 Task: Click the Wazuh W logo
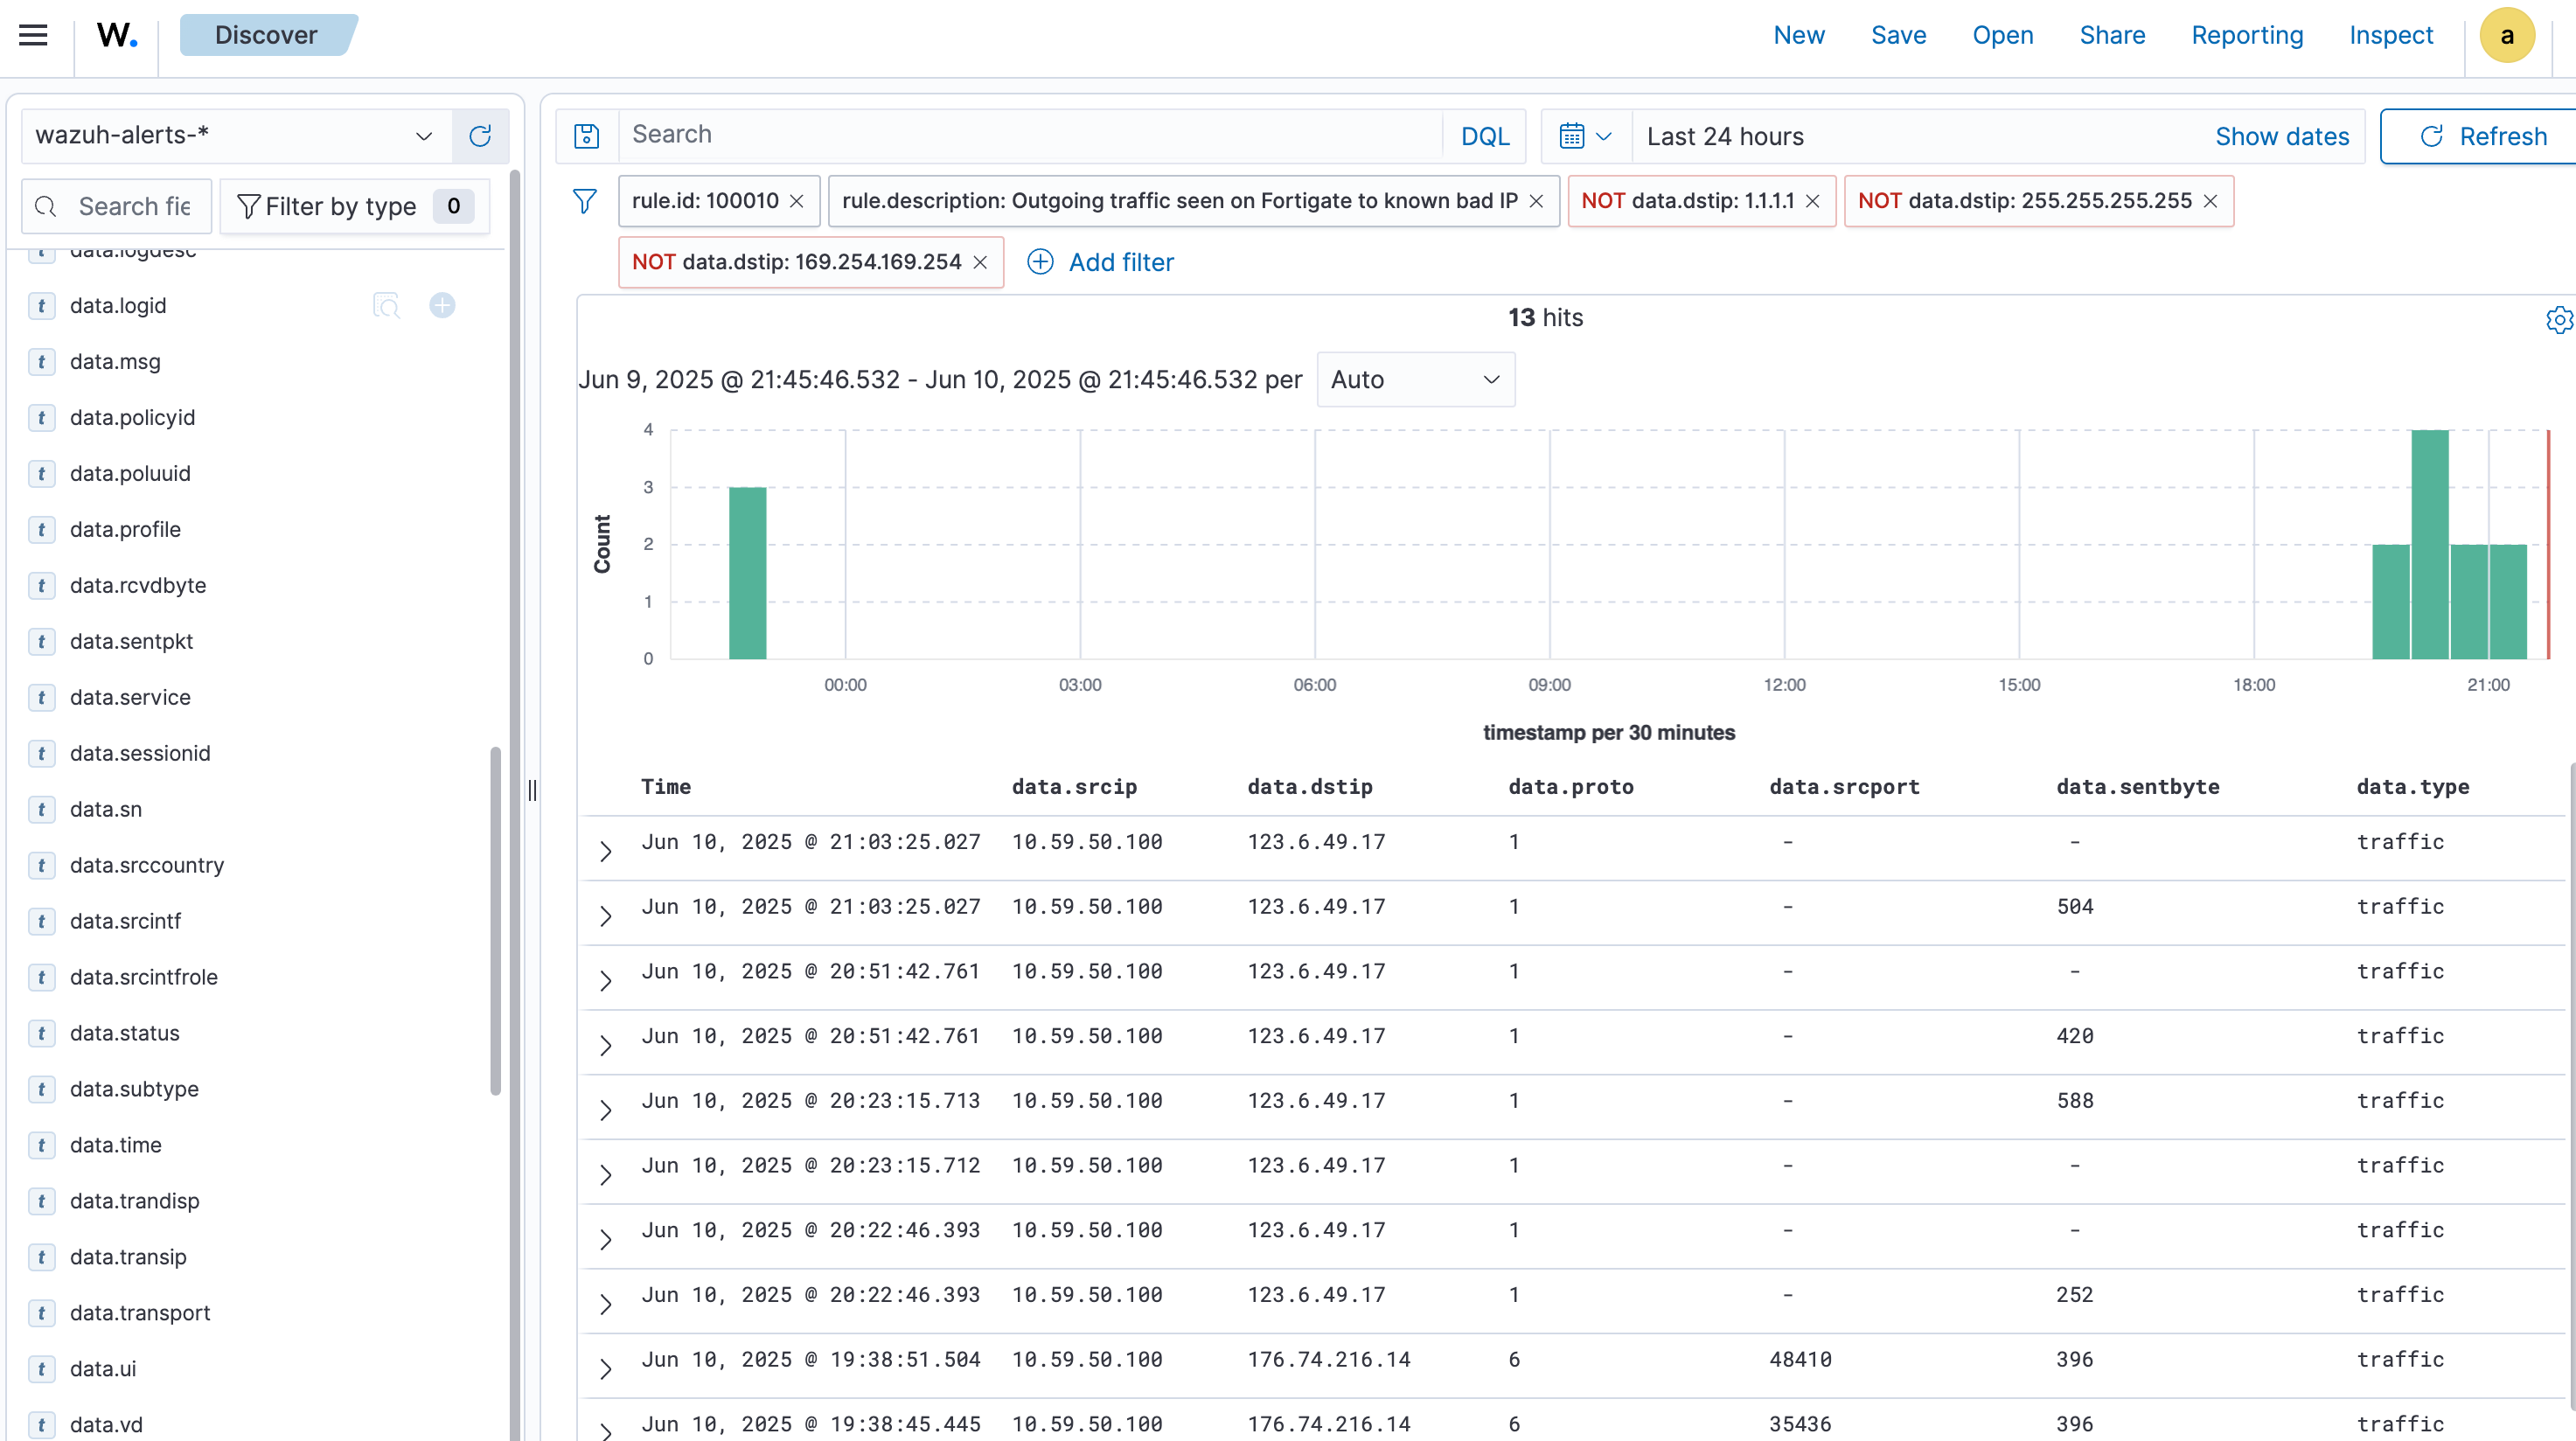pyautogui.click(x=116, y=36)
